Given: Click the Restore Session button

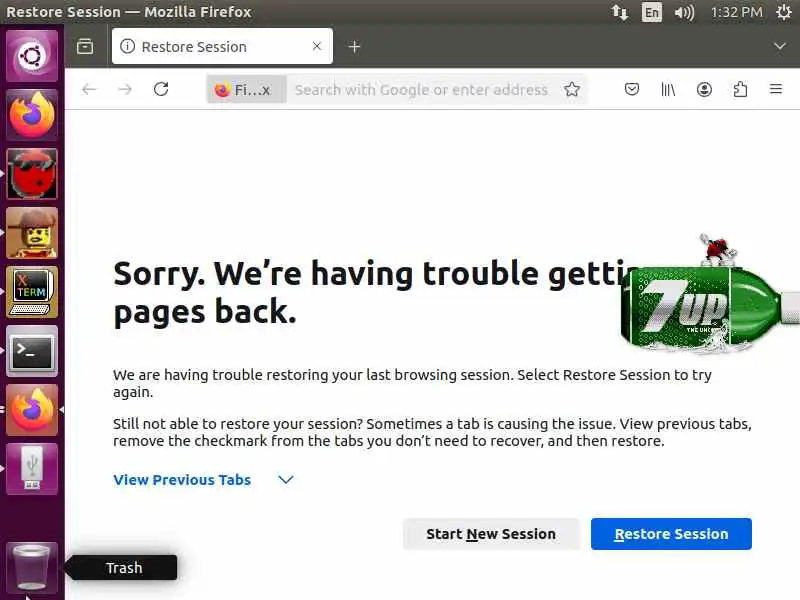Looking at the screenshot, I should click(671, 534).
